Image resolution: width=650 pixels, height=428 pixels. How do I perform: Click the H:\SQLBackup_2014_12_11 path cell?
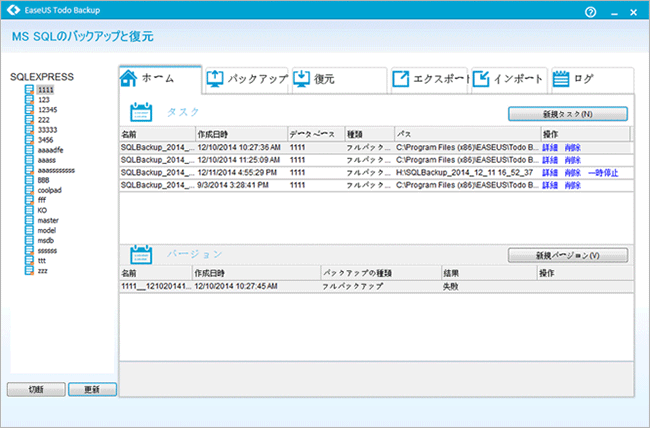(464, 173)
